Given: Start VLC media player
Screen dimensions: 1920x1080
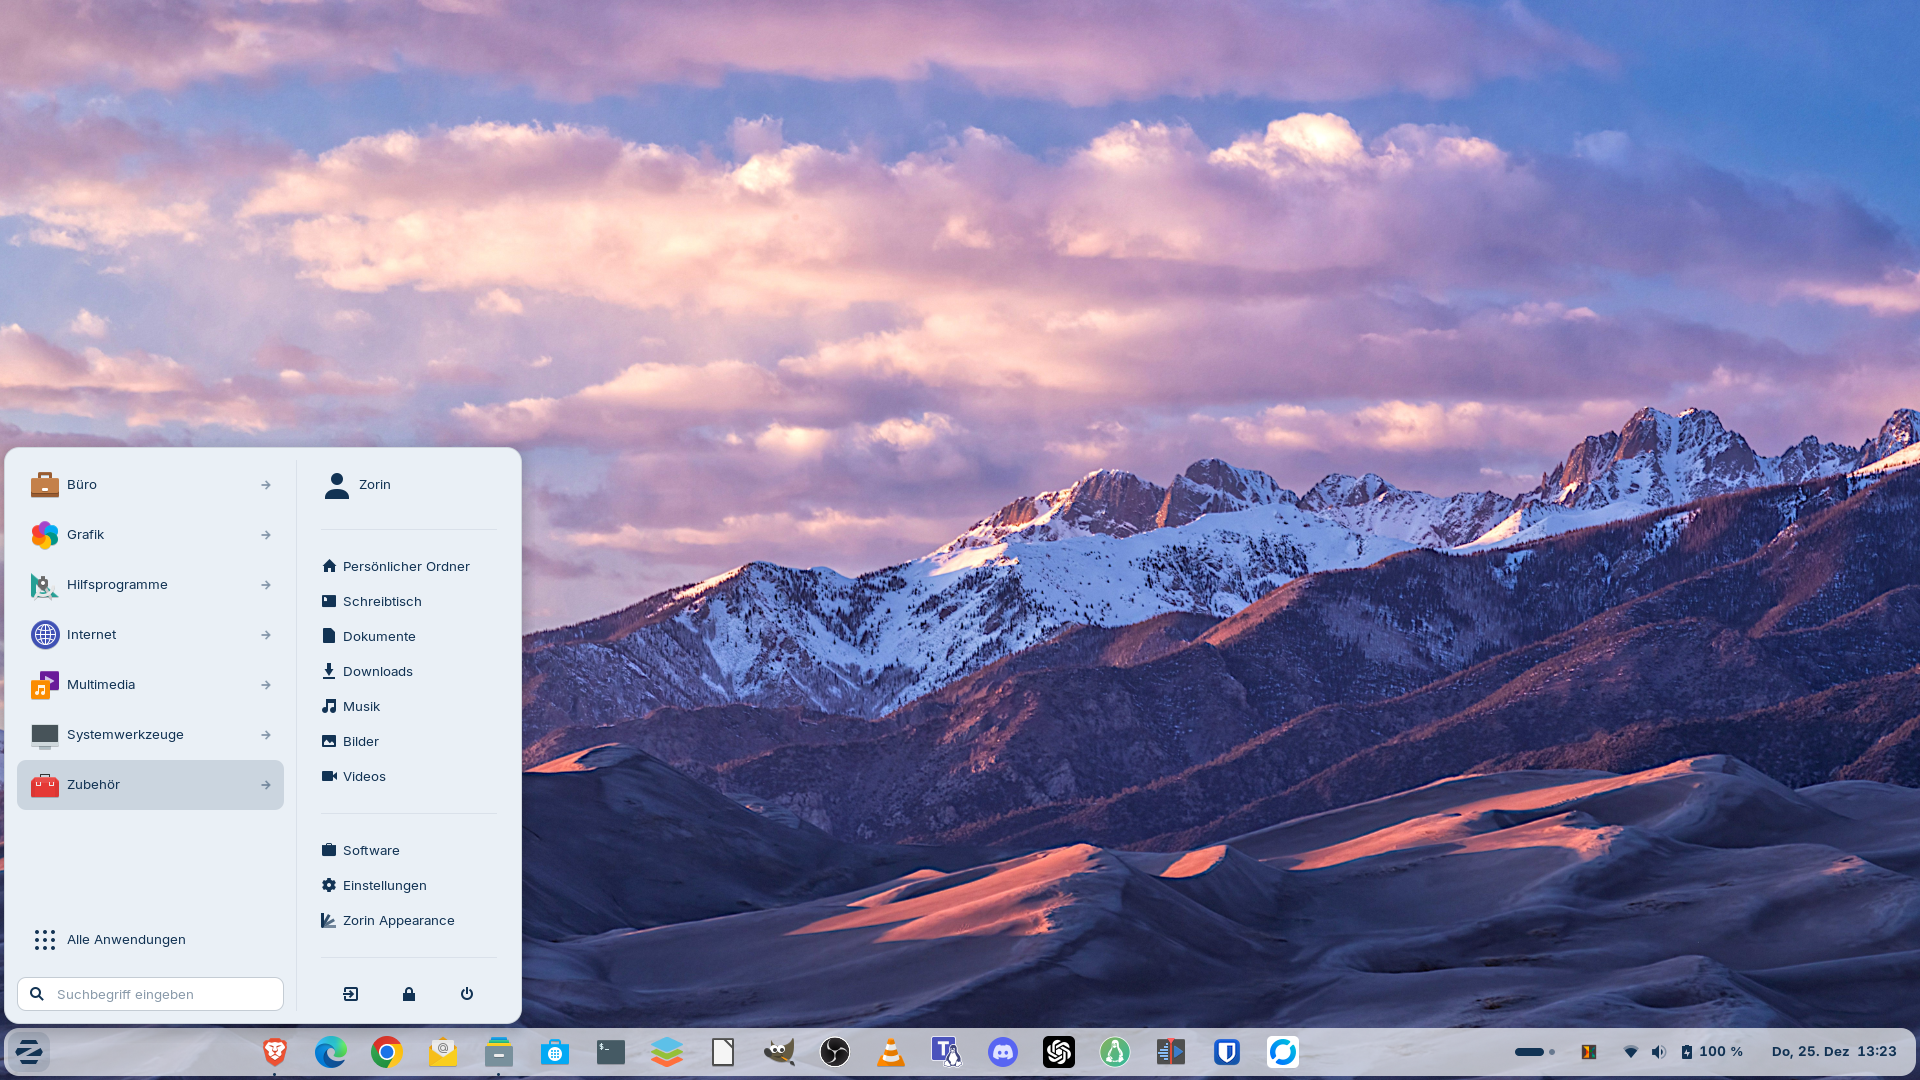Looking at the screenshot, I should [891, 1051].
